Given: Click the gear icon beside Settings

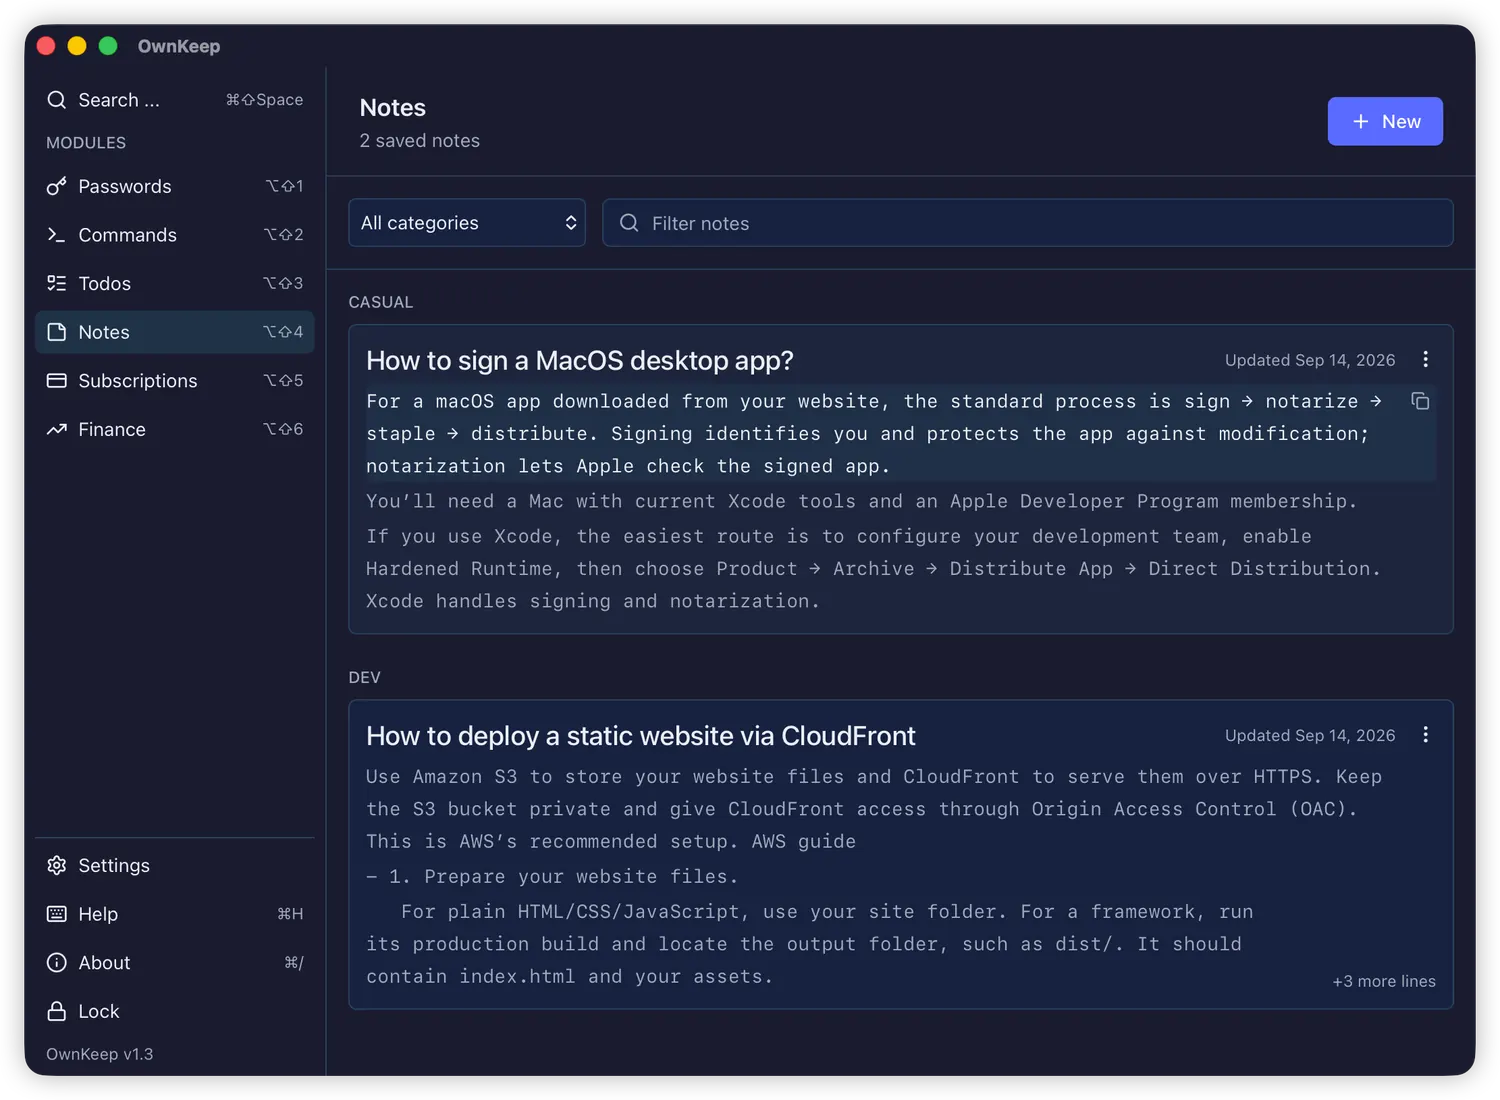Looking at the screenshot, I should click(57, 865).
